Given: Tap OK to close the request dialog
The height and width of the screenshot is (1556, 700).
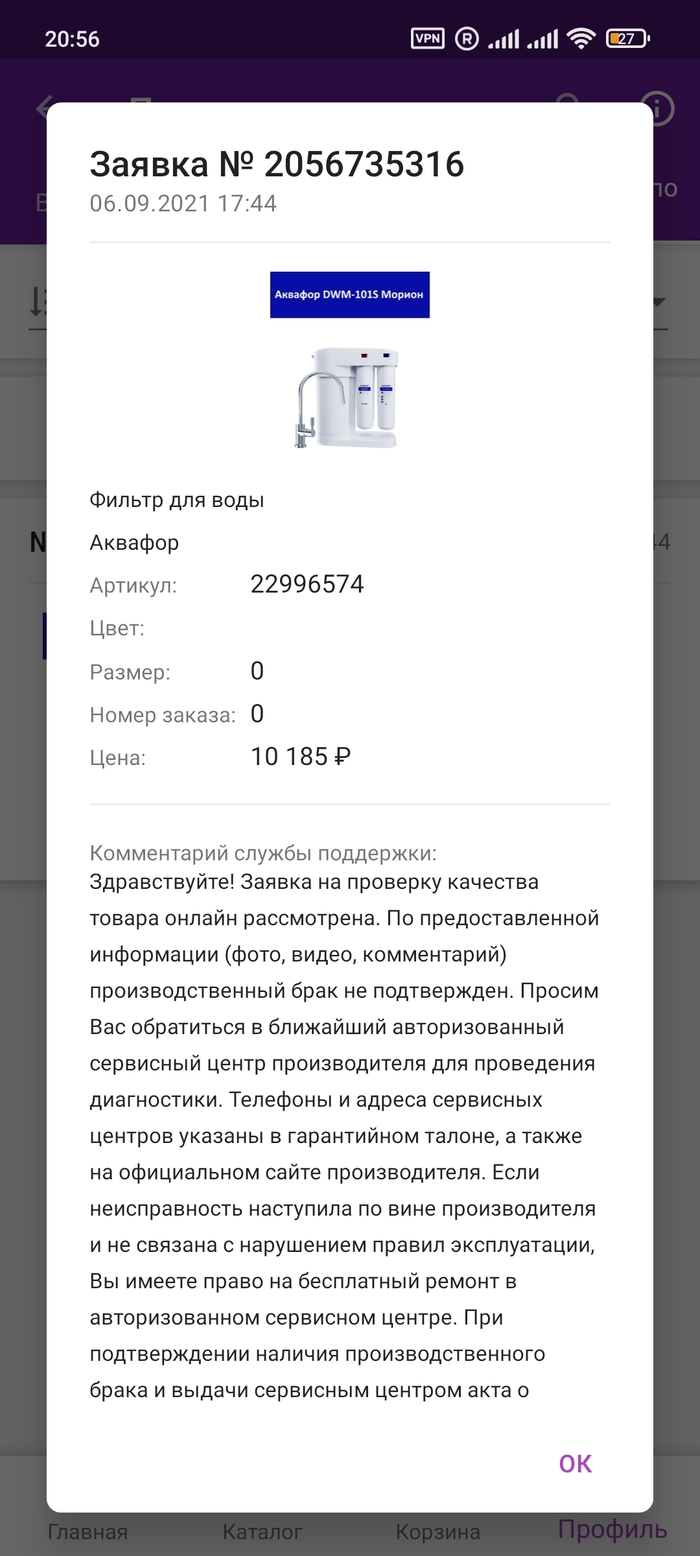Looking at the screenshot, I should [x=575, y=1463].
